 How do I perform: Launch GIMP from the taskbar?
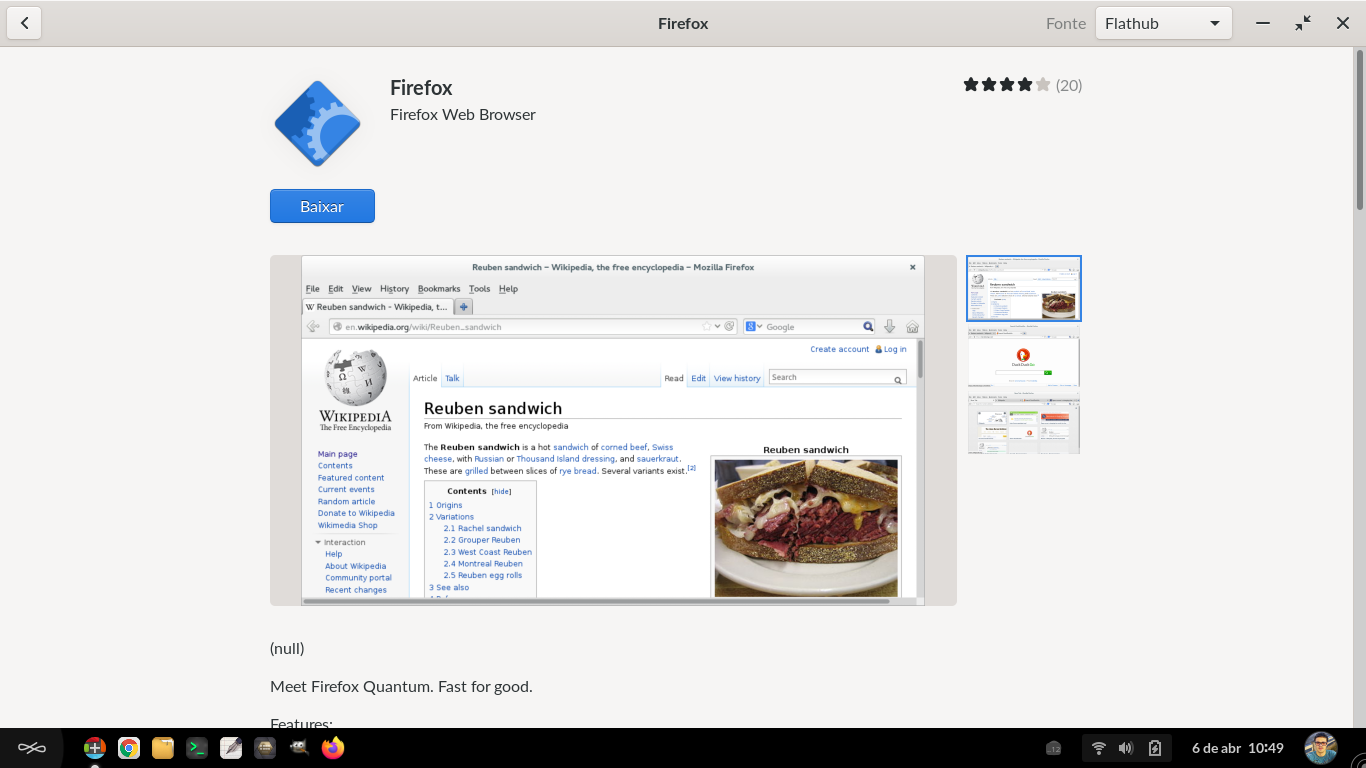pyautogui.click(x=299, y=748)
